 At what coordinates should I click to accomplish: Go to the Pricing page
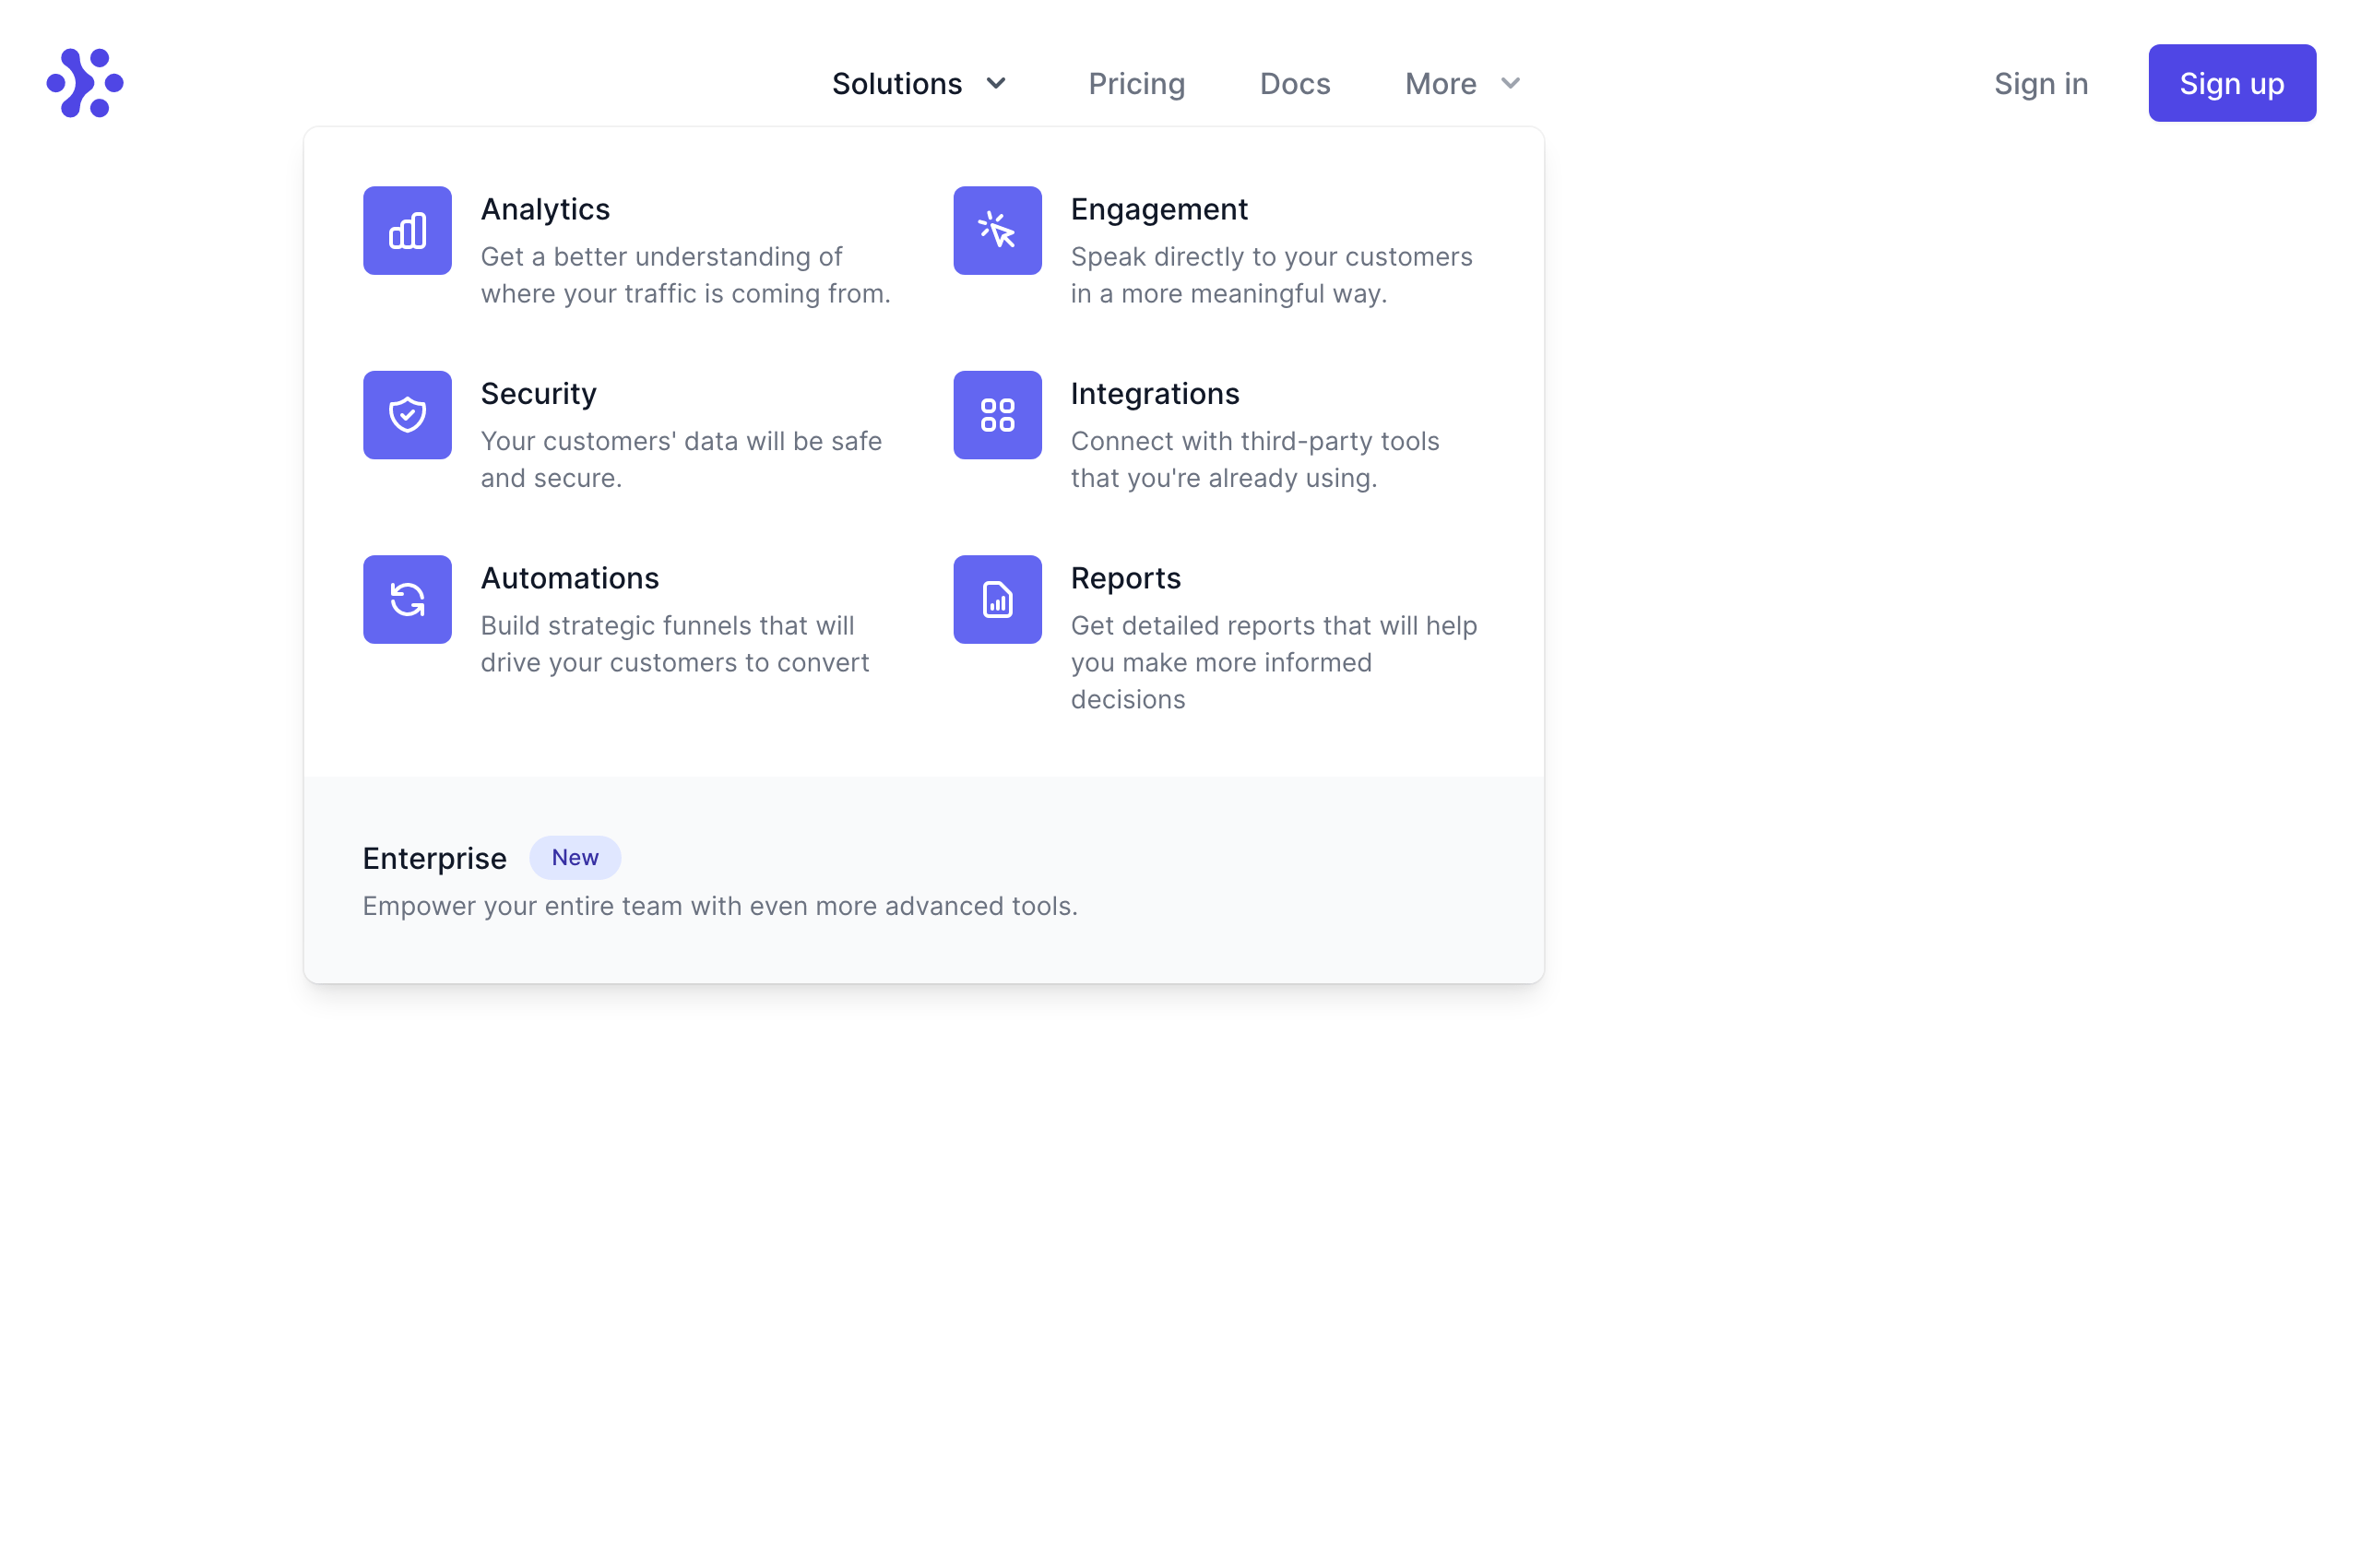(x=1136, y=84)
